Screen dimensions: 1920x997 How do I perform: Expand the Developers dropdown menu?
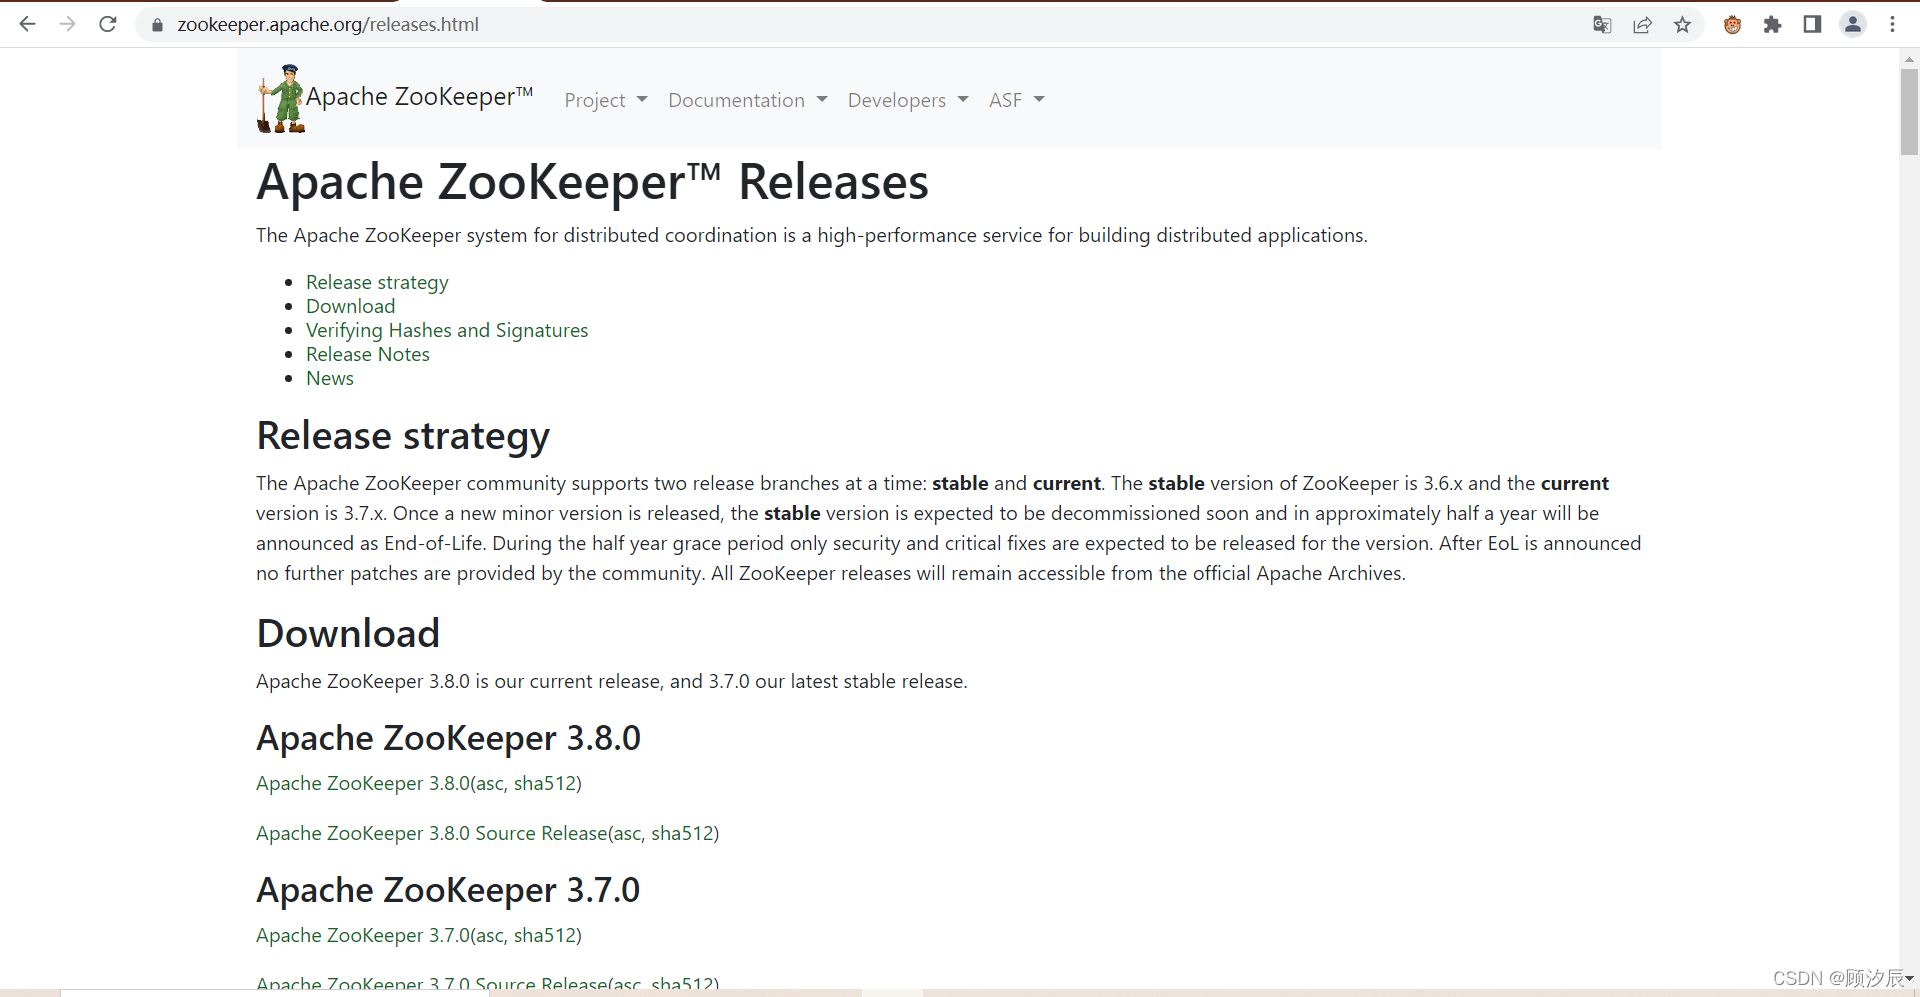tap(908, 100)
